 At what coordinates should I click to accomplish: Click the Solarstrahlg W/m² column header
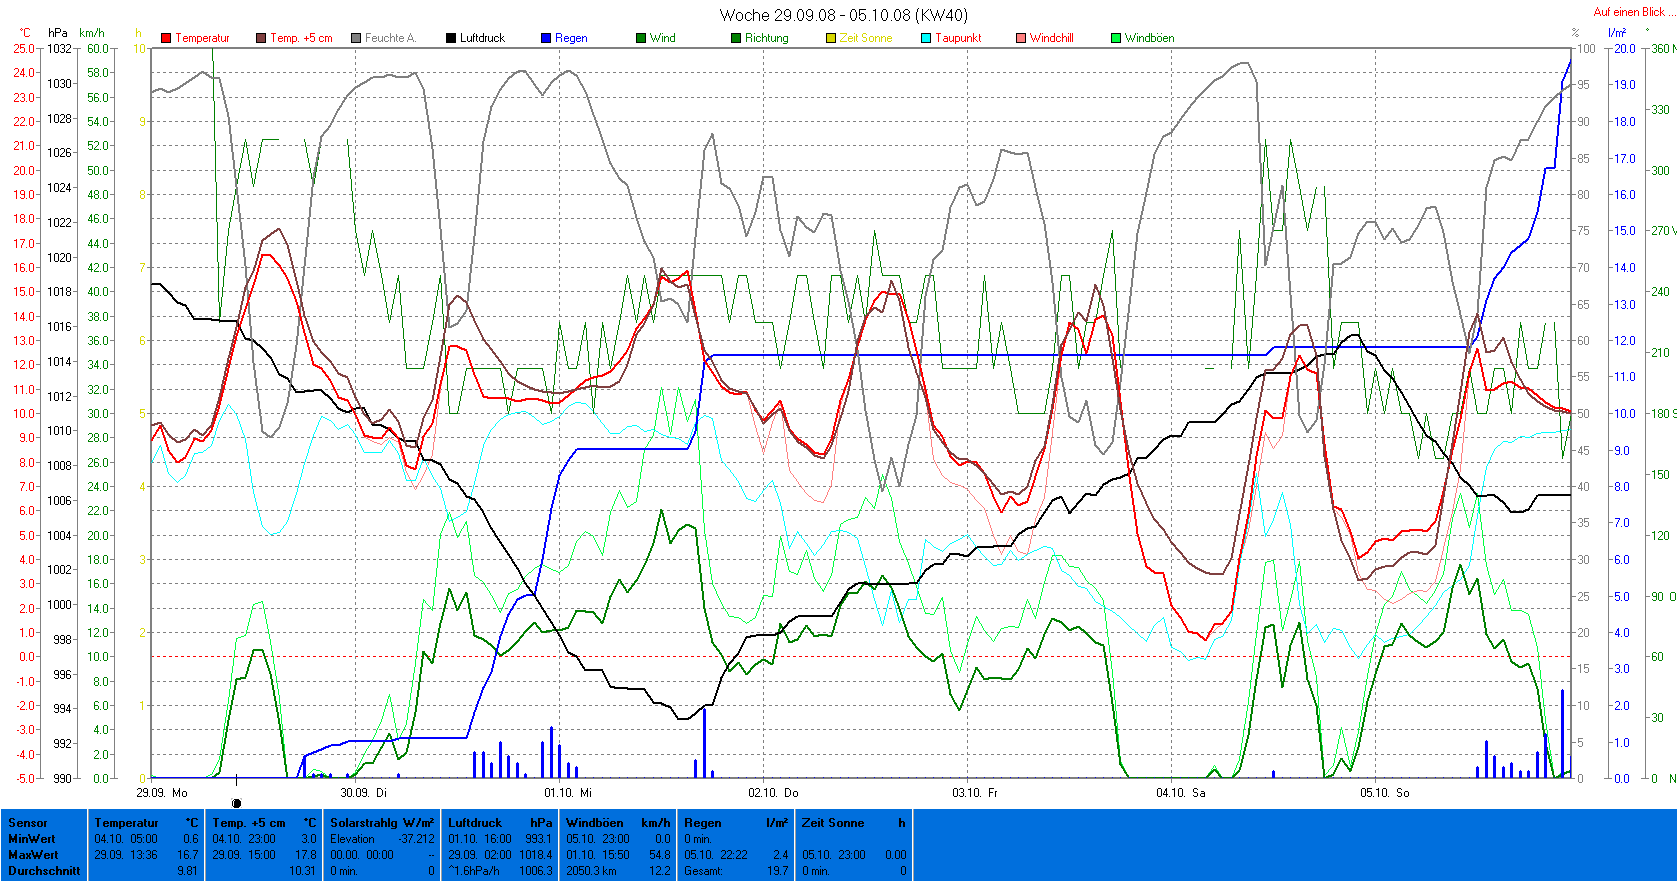[382, 823]
